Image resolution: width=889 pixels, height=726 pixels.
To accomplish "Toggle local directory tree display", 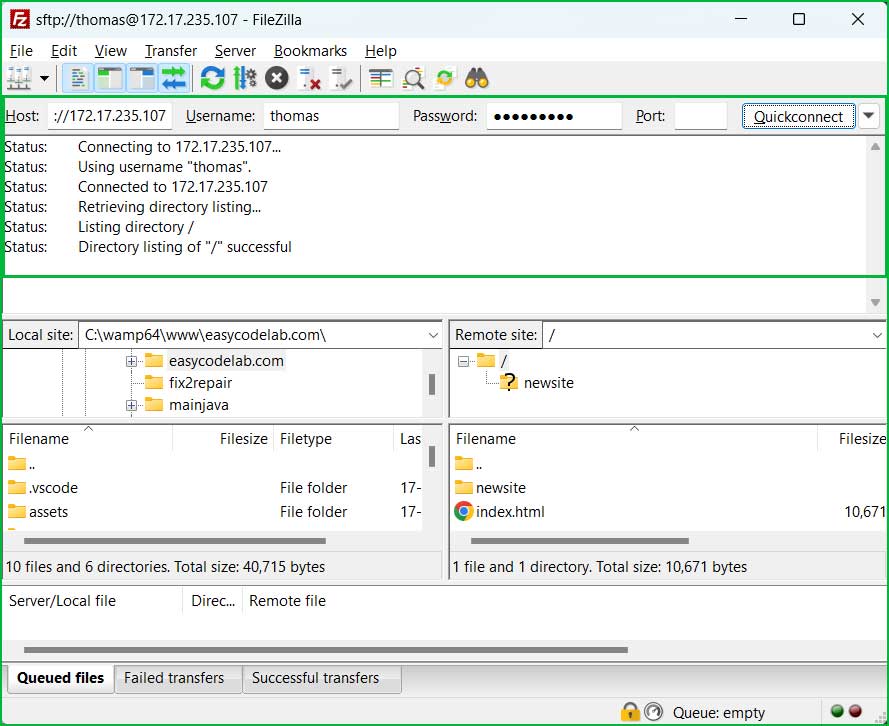I will pyautogui.click(x=109, y=78).
